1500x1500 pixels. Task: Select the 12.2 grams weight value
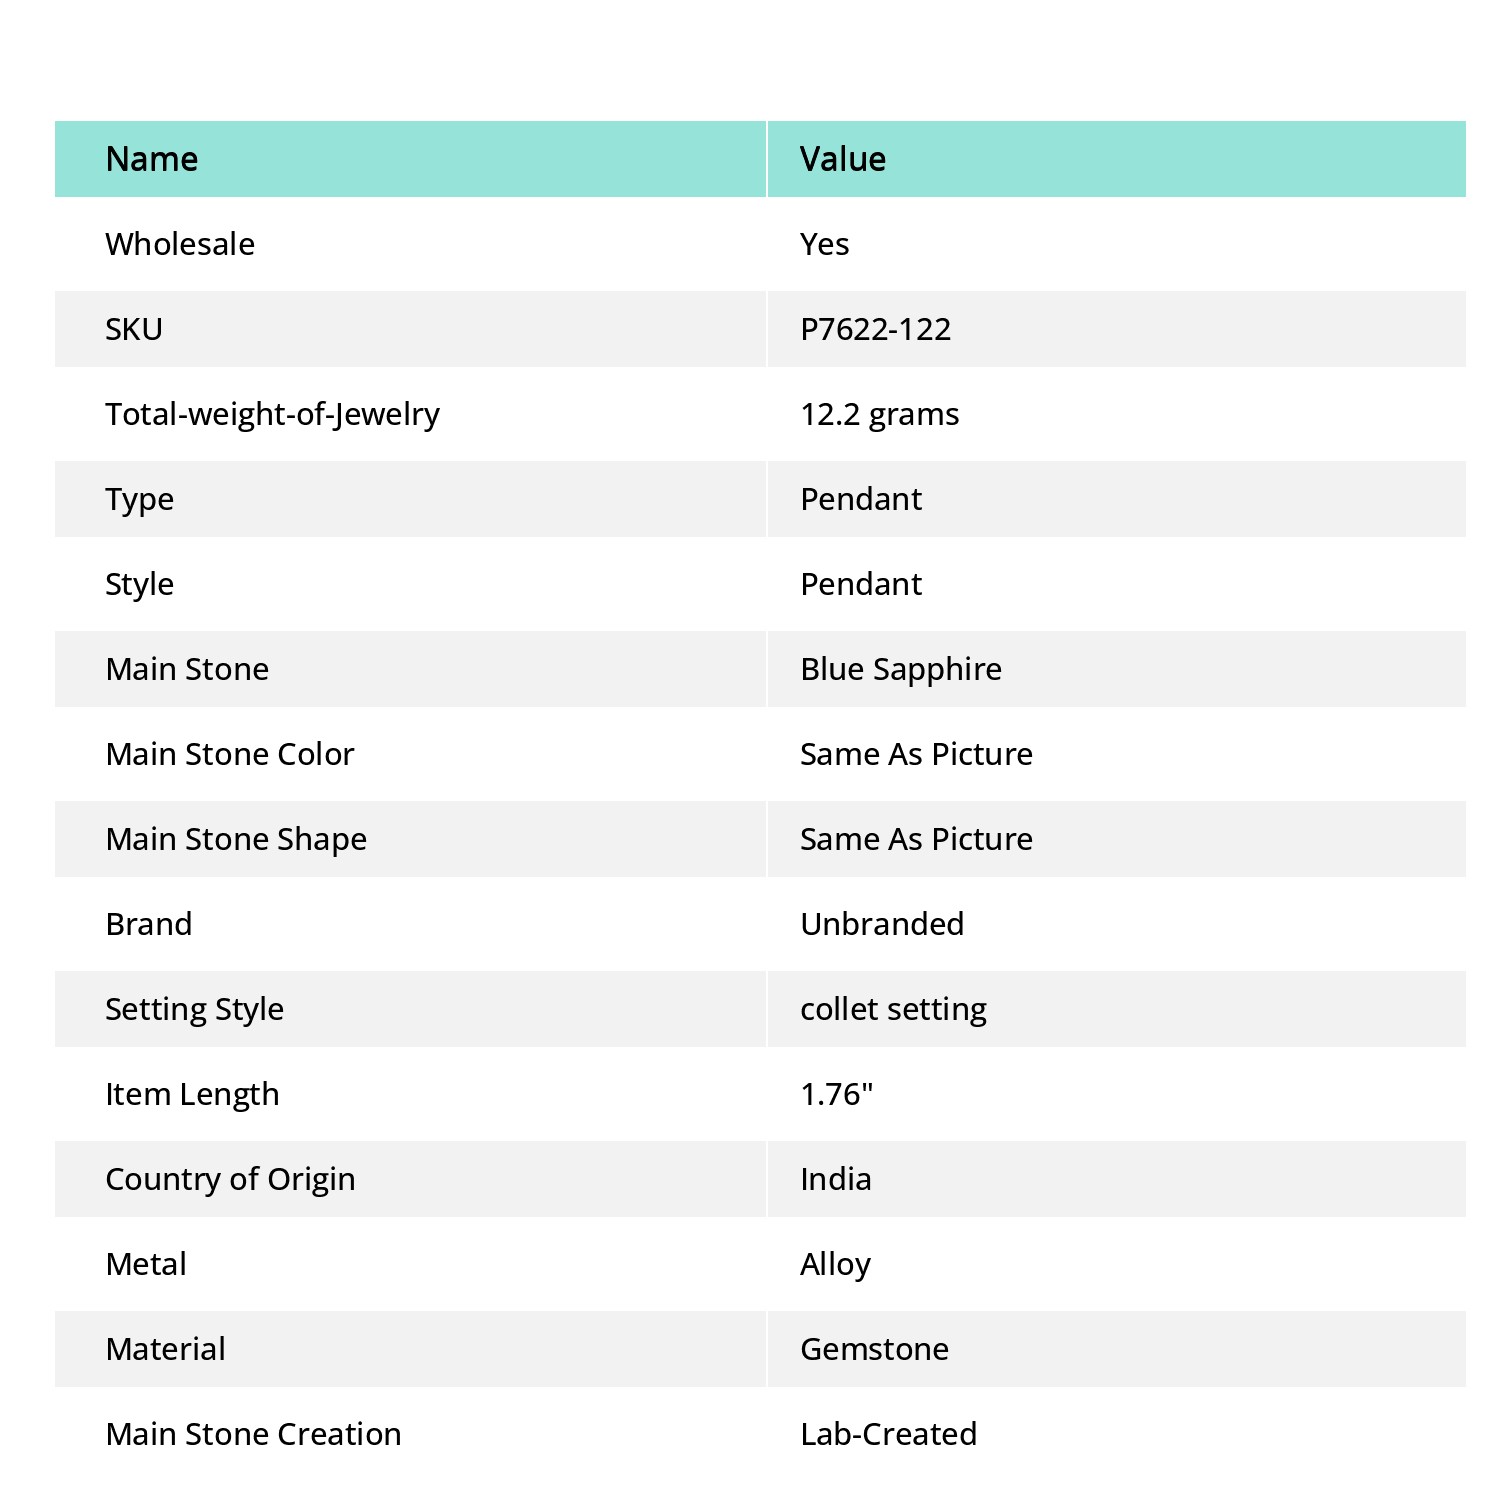point(880,414)
